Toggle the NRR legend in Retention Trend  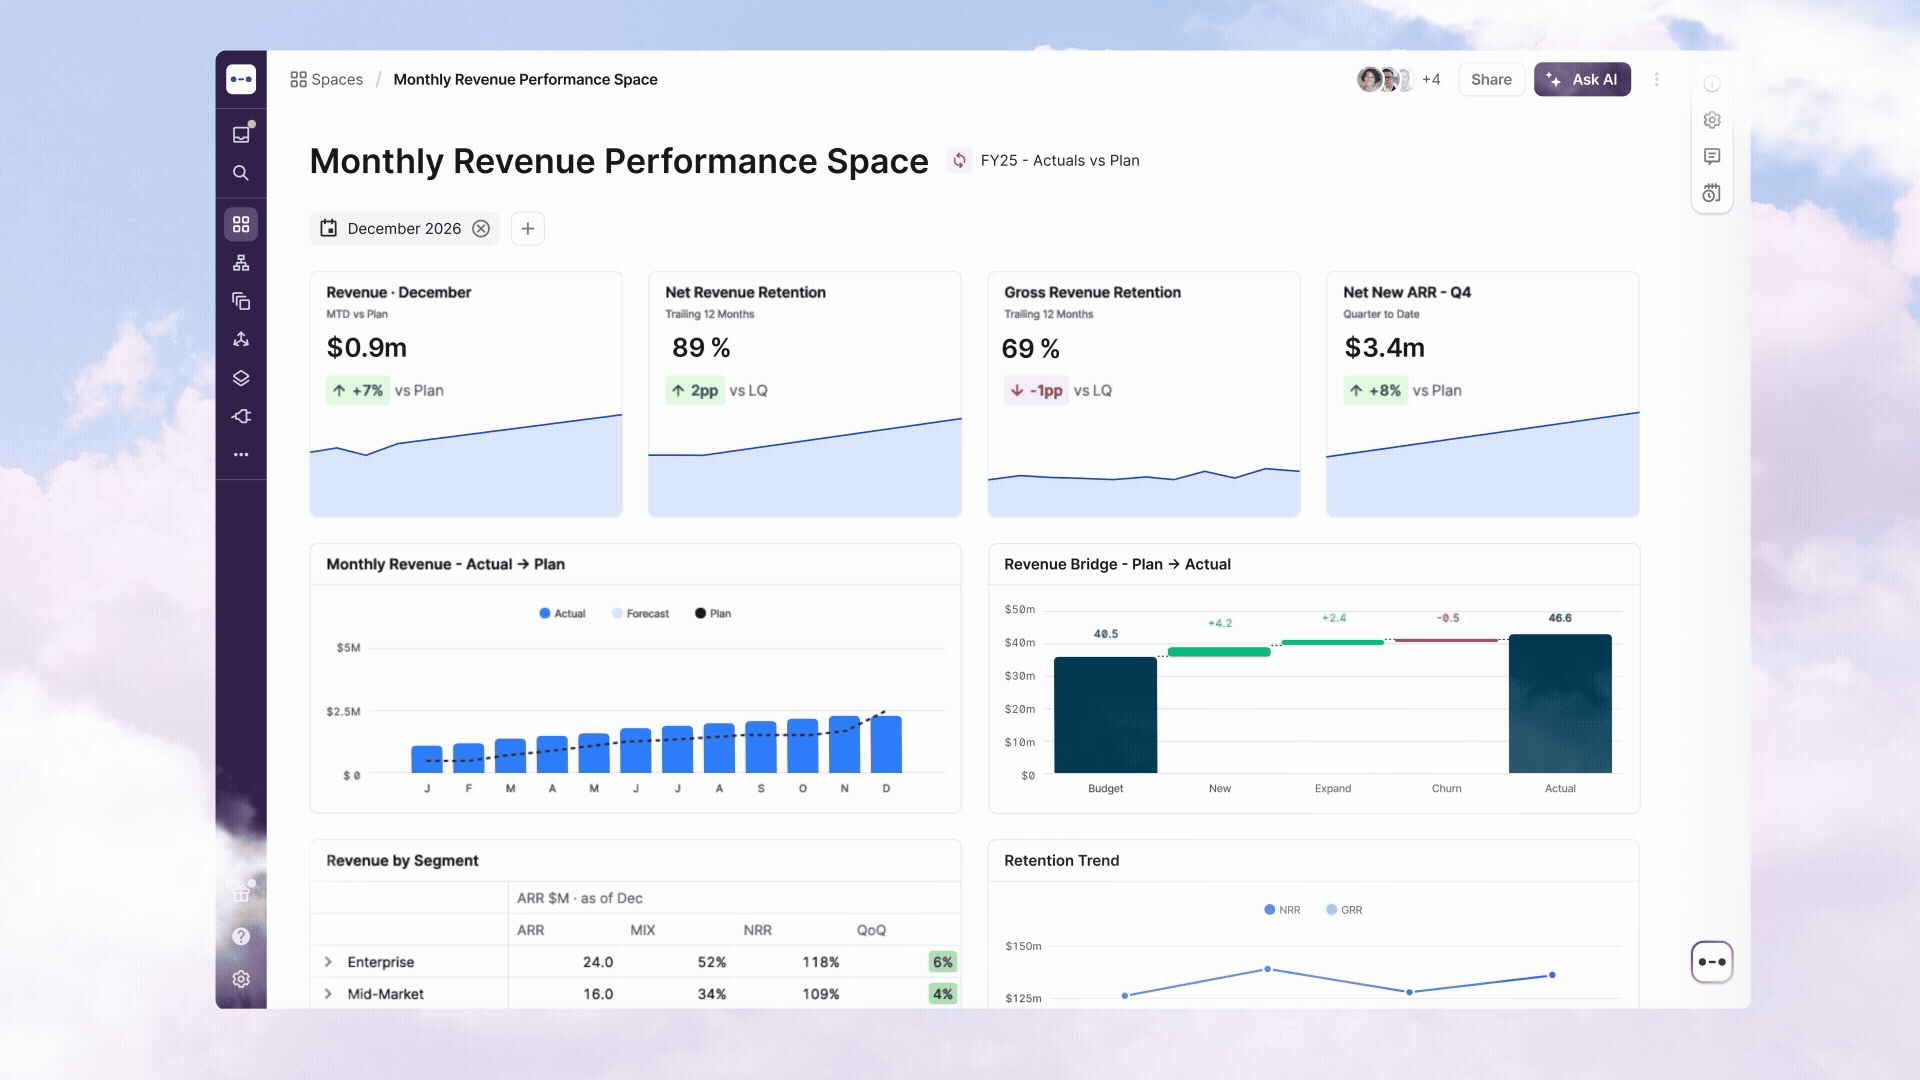click(1282, 910)
